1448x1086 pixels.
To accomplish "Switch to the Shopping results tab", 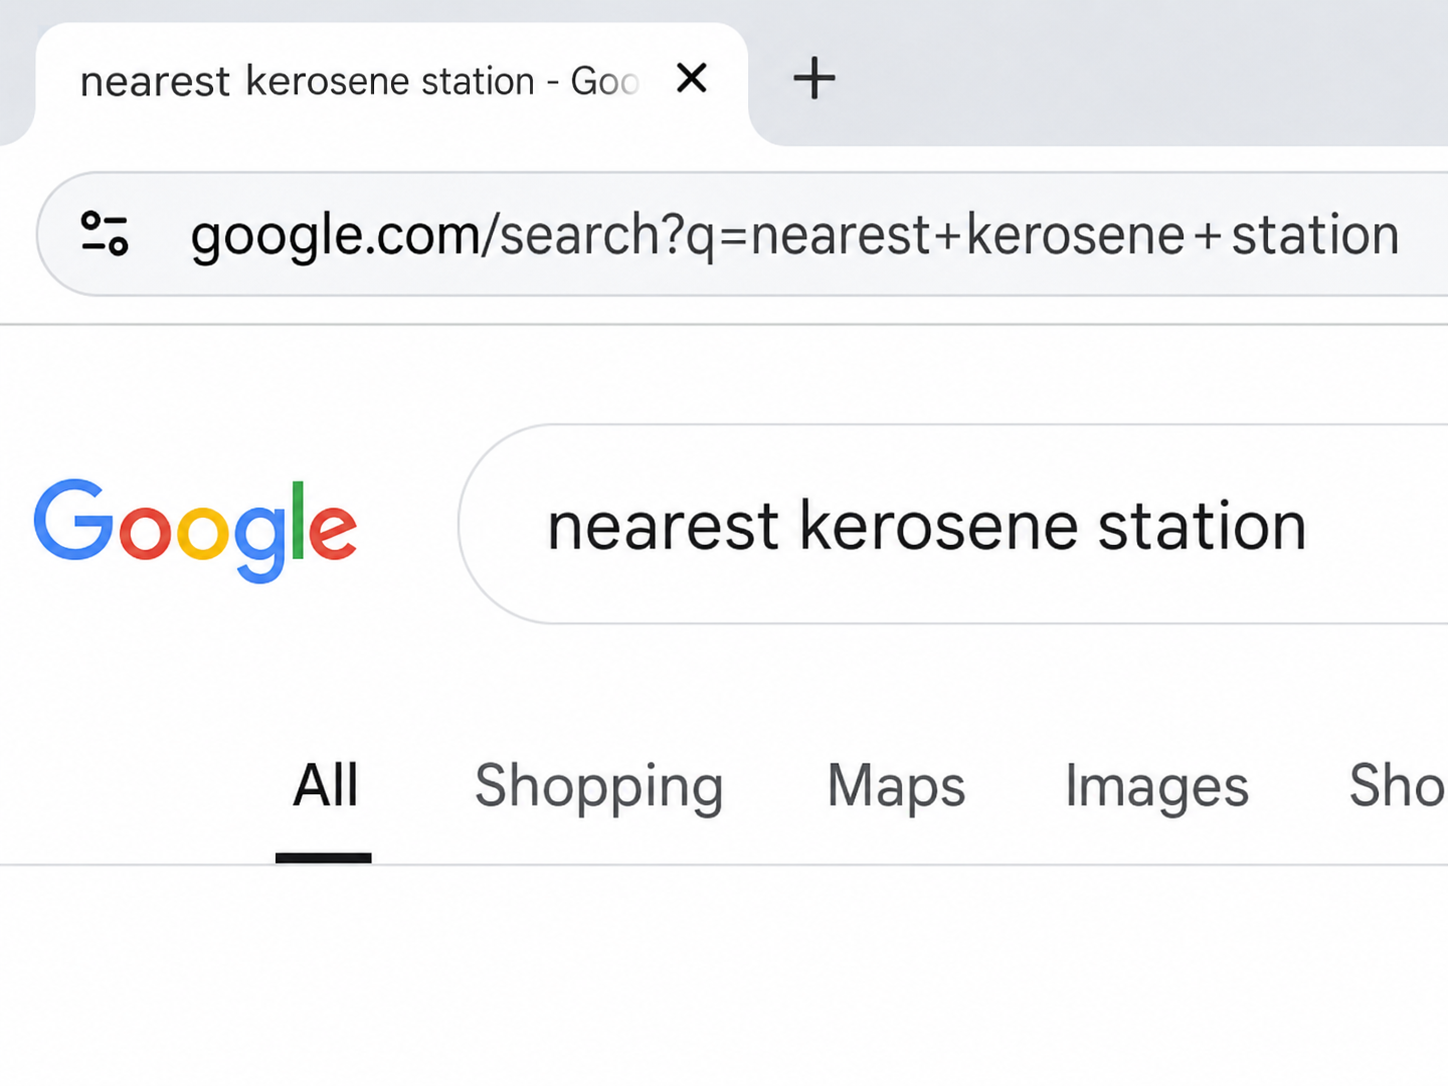I will (x=598, y=787).
